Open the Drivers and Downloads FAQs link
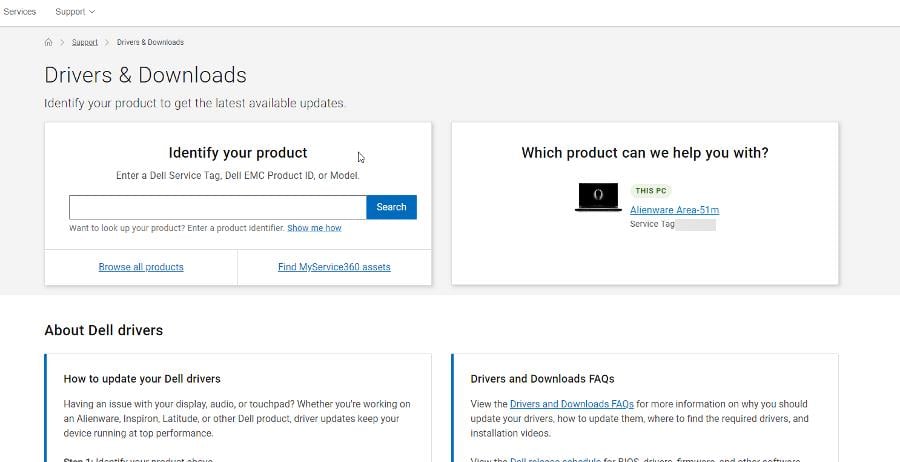 coord(572,403)
